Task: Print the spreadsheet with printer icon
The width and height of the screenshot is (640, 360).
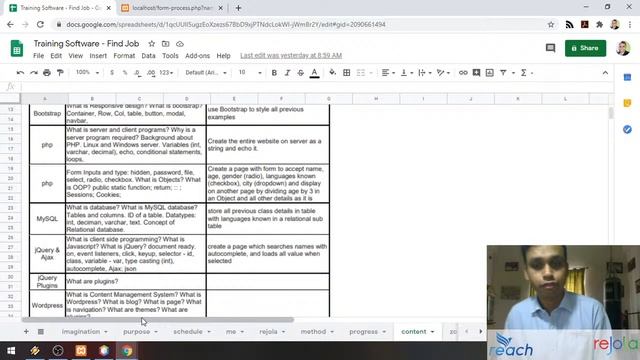Action: 47,73
